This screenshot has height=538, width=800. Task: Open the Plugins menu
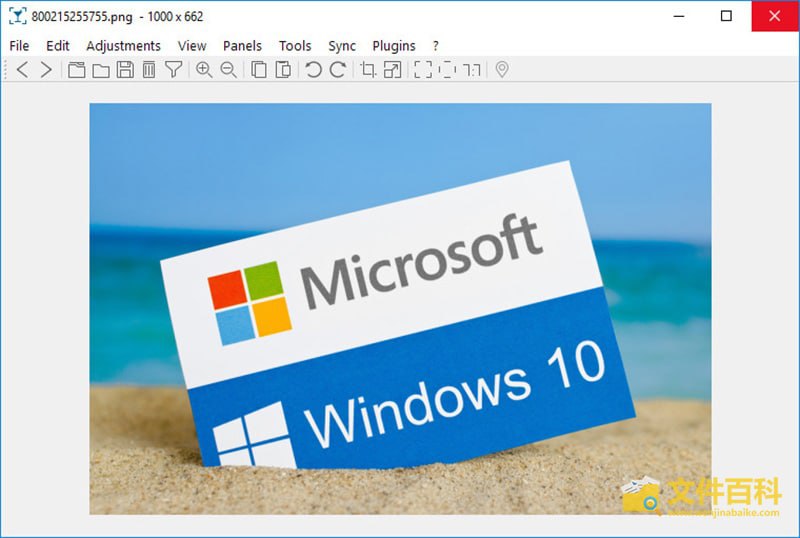pyautogui.click(x=394, y=46)
